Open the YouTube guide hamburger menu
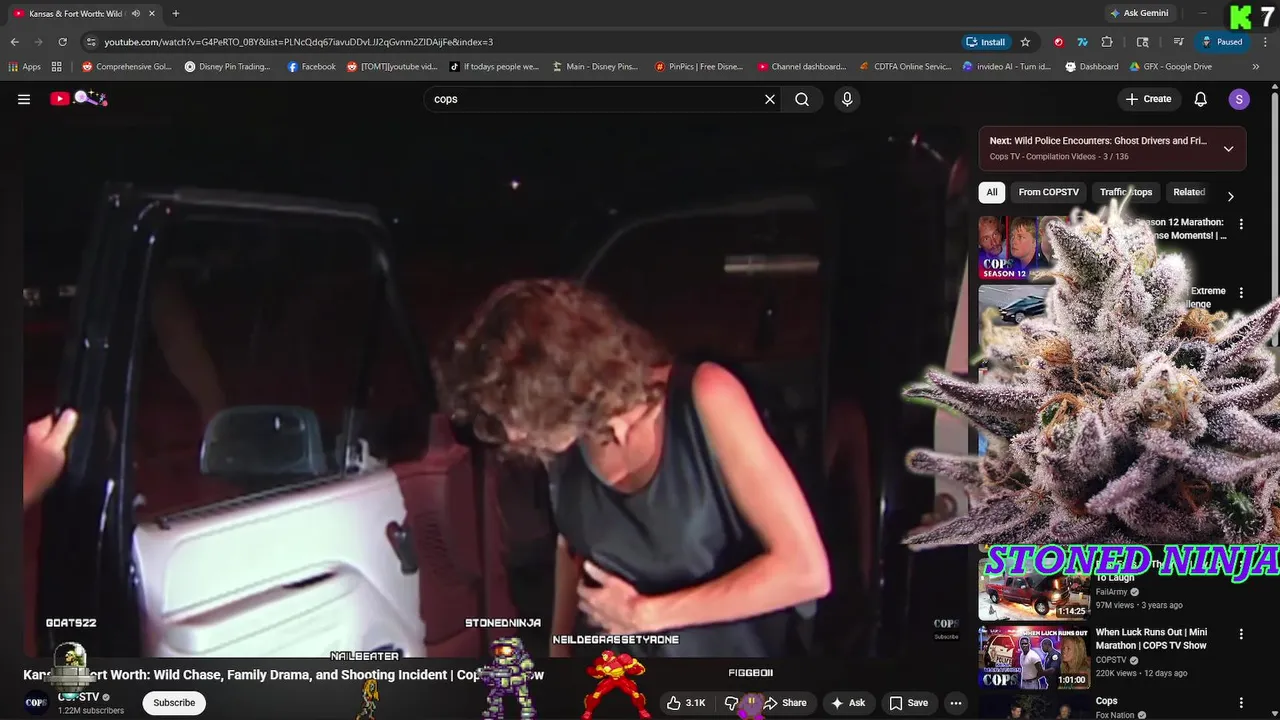Image resolution: width=1280 pixels, height=720 pixels. (x=24, y=99)
